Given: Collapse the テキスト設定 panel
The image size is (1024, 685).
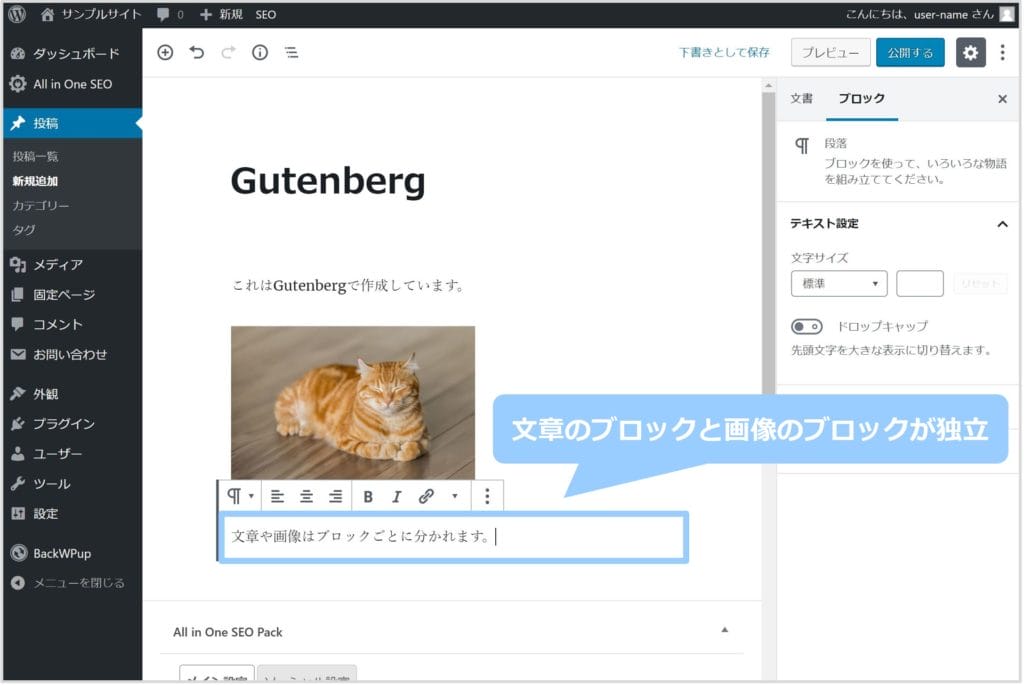Looking at the screenshot, I should click(x=1002, y=224).
